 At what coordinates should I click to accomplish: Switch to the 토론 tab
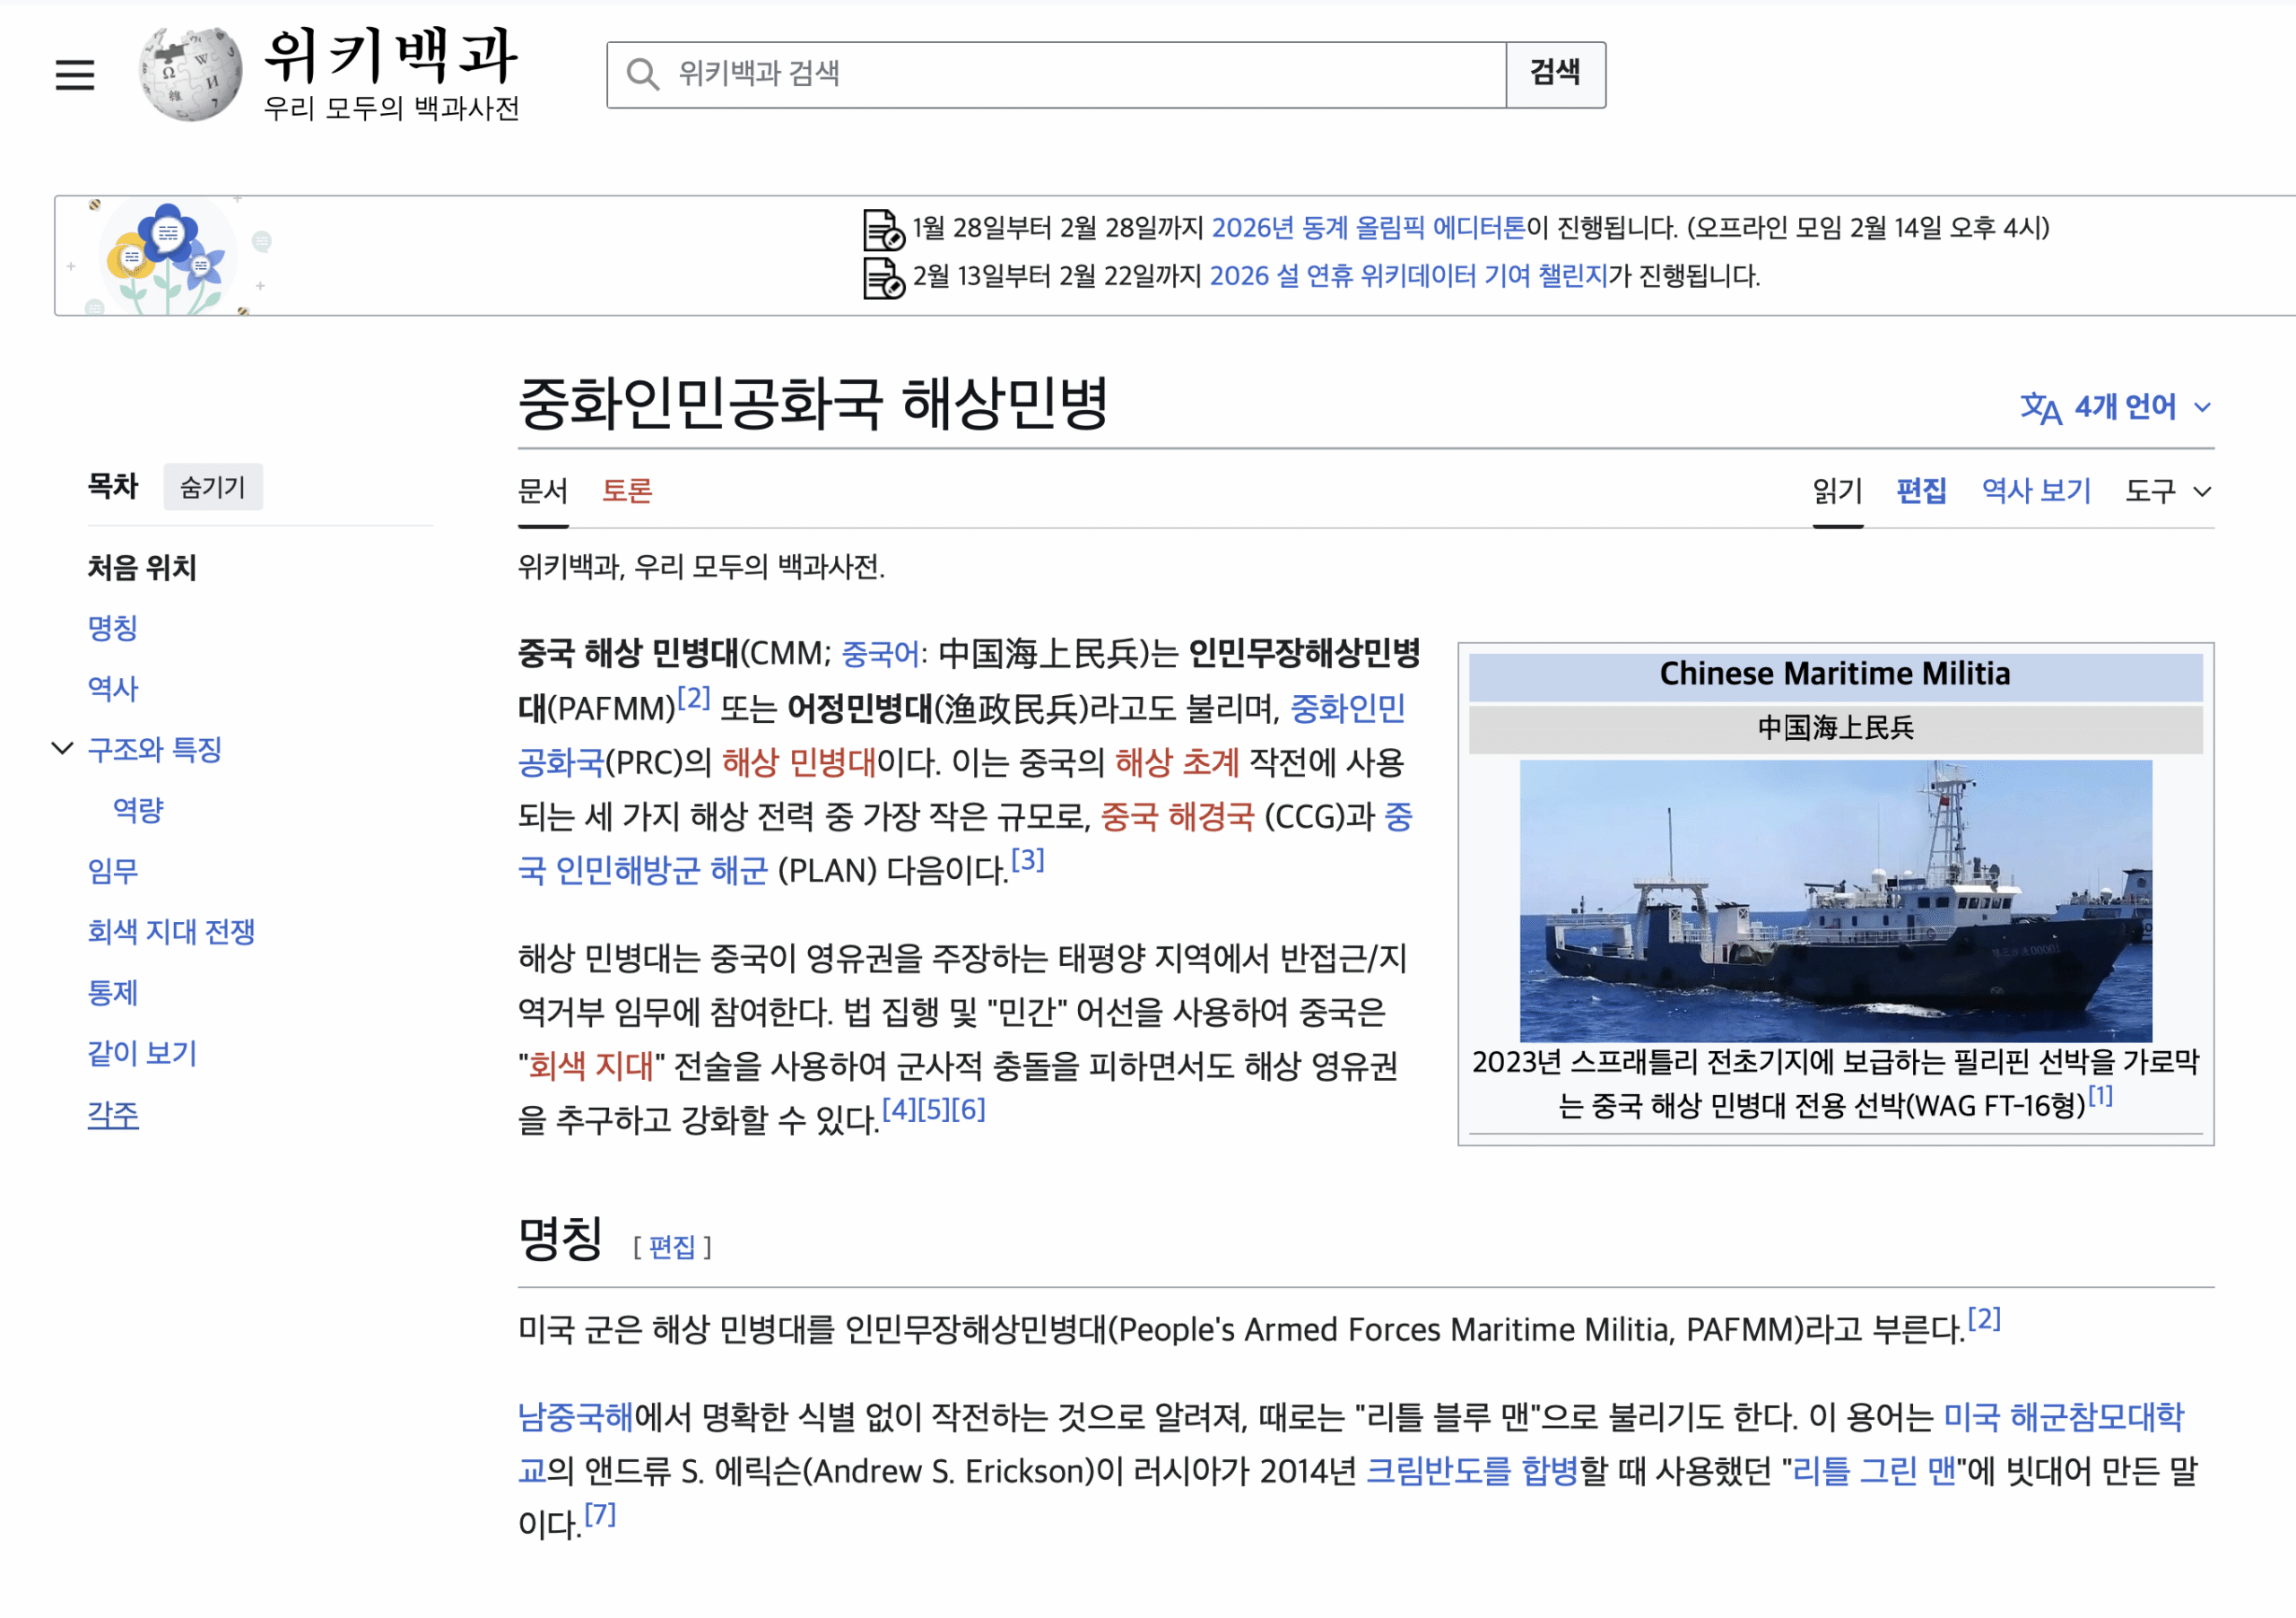click(627, 491)
